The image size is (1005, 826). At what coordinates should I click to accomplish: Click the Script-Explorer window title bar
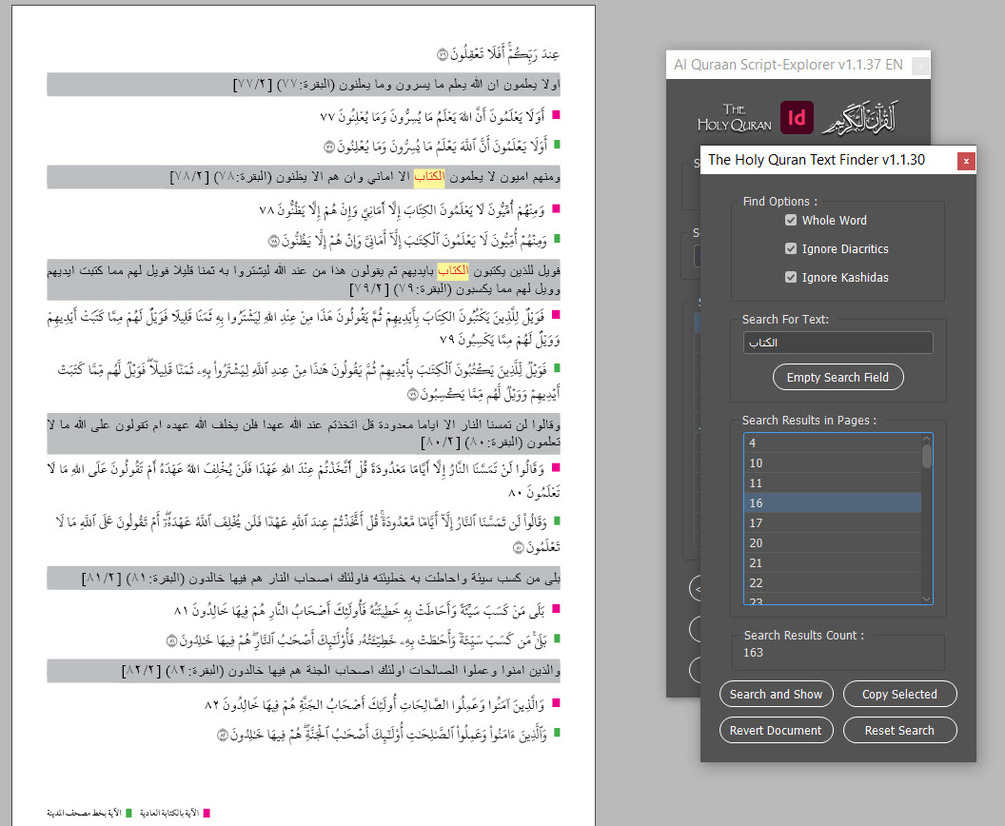pos(798,65)
